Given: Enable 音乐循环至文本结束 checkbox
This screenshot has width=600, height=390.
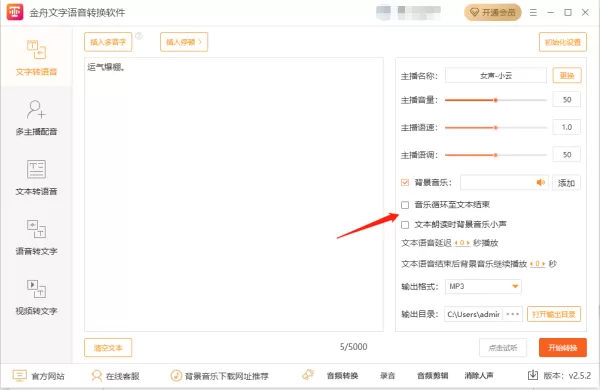Looking at the screenshot, I should (405, 205).
